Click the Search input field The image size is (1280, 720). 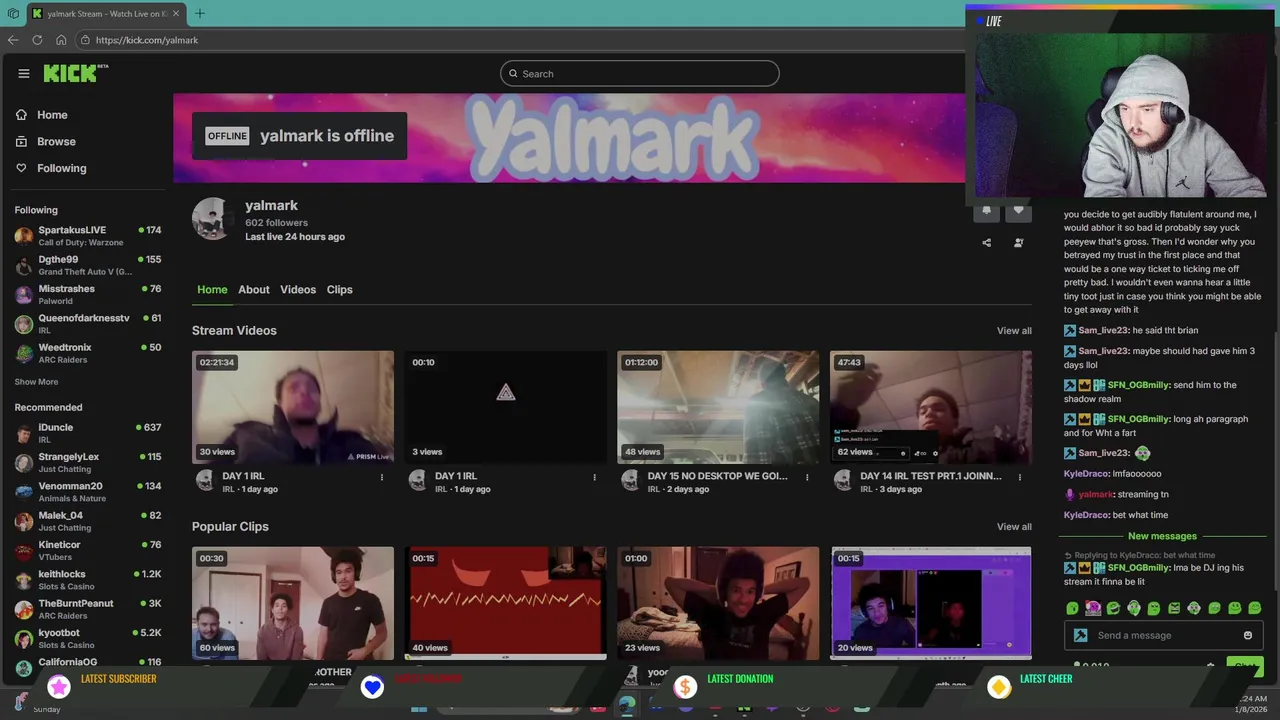[640, 73]
